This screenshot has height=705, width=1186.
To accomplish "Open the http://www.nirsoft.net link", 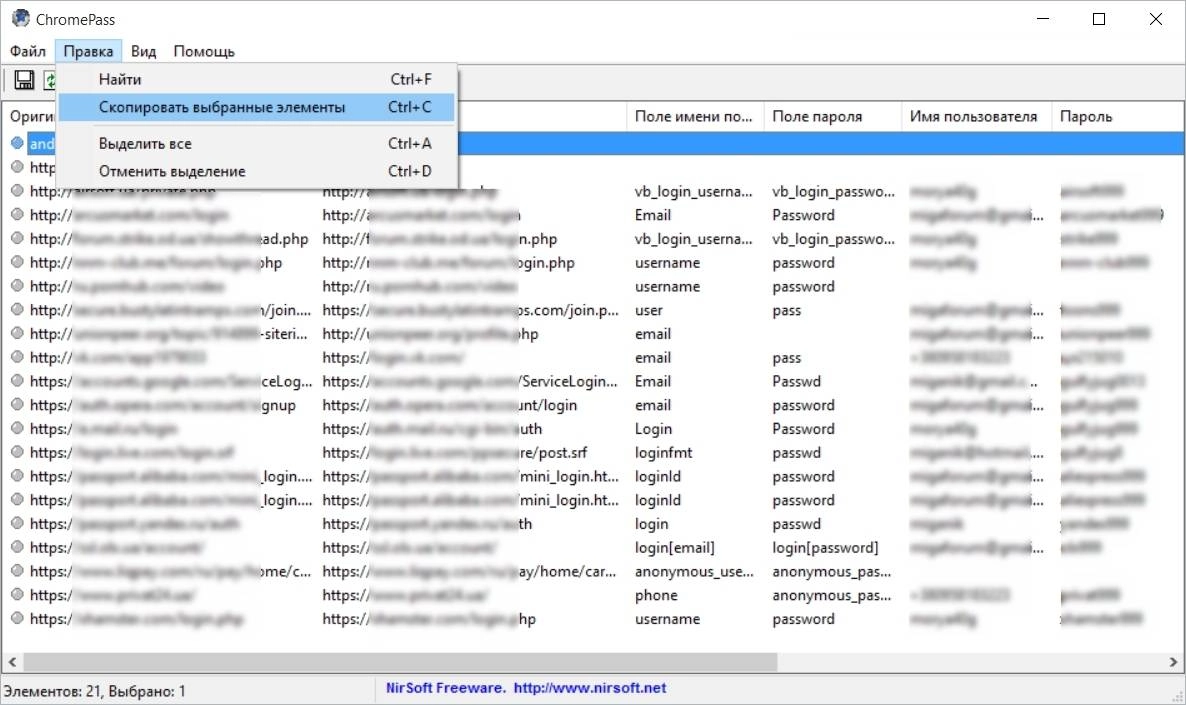I will 590,688.
